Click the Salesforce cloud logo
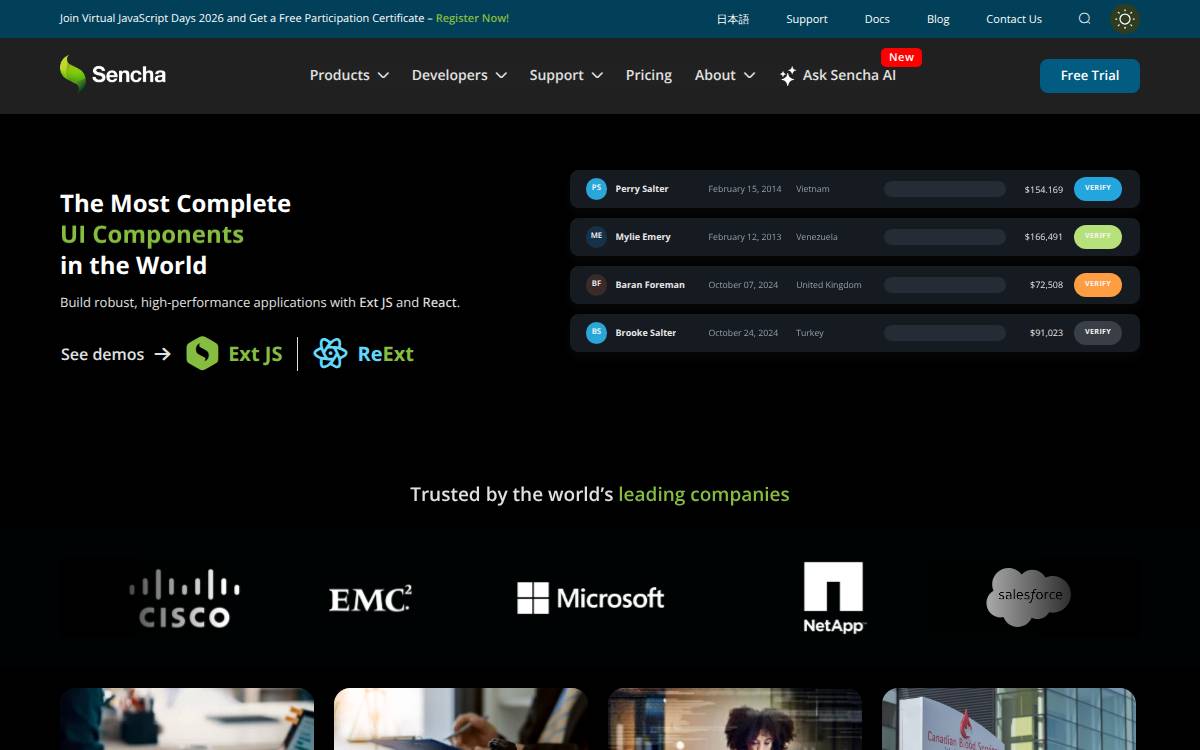Image resolution: width=1200 pixels, height=750 pixels. point(1029,597)
